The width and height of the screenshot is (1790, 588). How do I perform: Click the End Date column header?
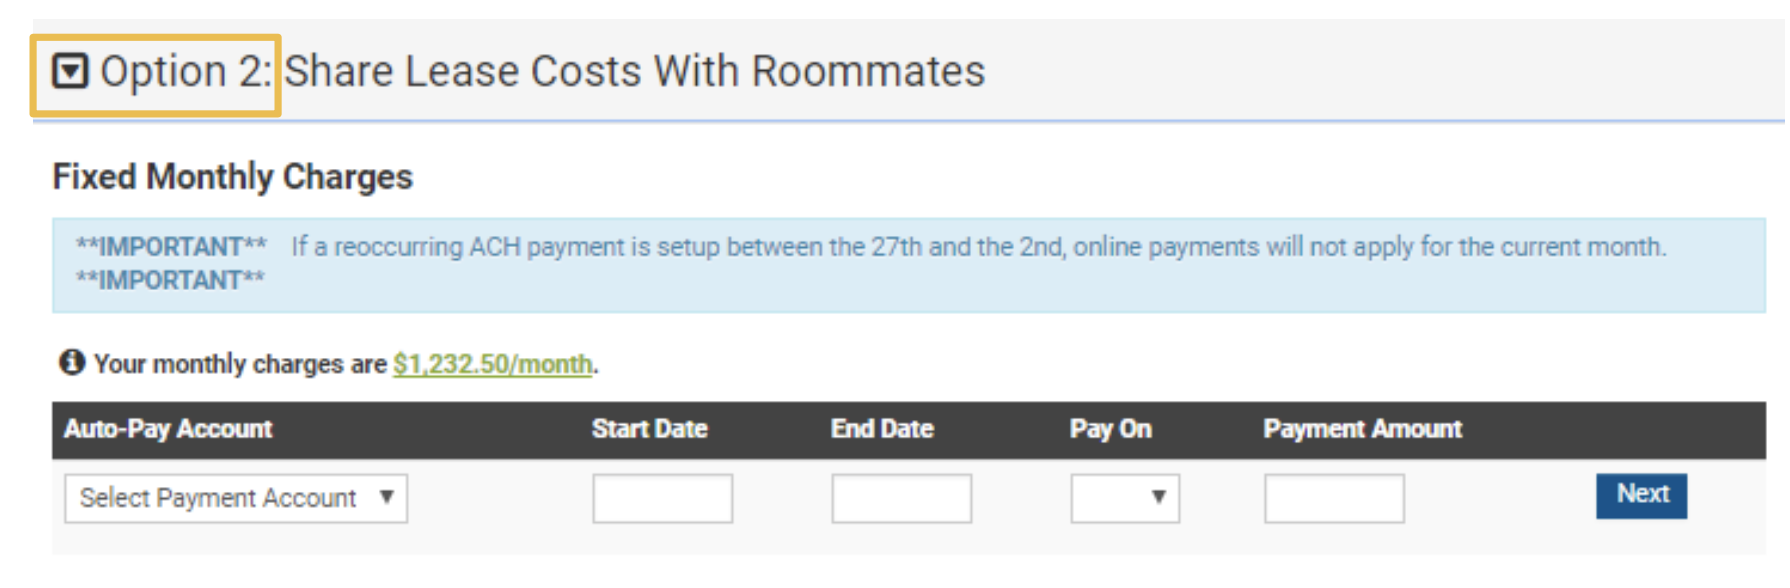pyautogui.click(x=883, y=429)
